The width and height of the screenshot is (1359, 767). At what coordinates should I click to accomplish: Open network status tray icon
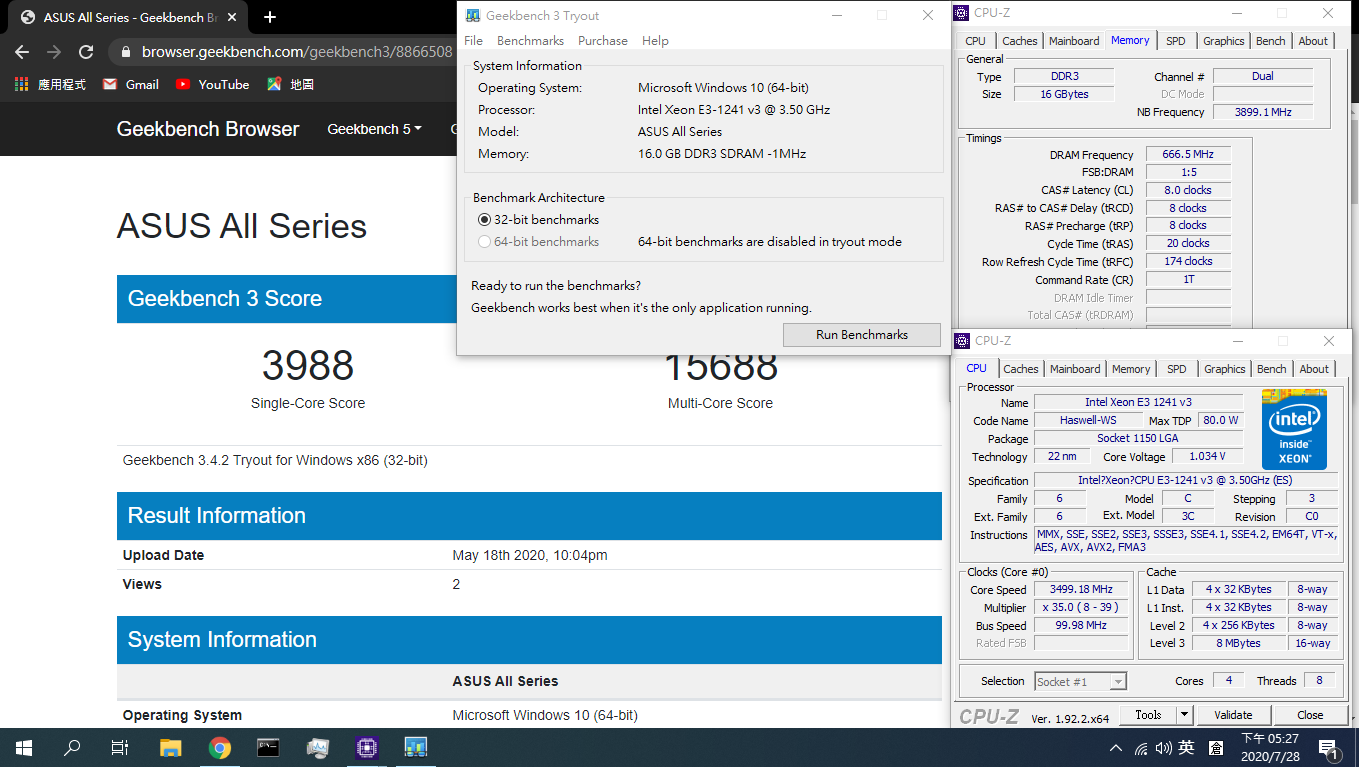(1141, 748)
